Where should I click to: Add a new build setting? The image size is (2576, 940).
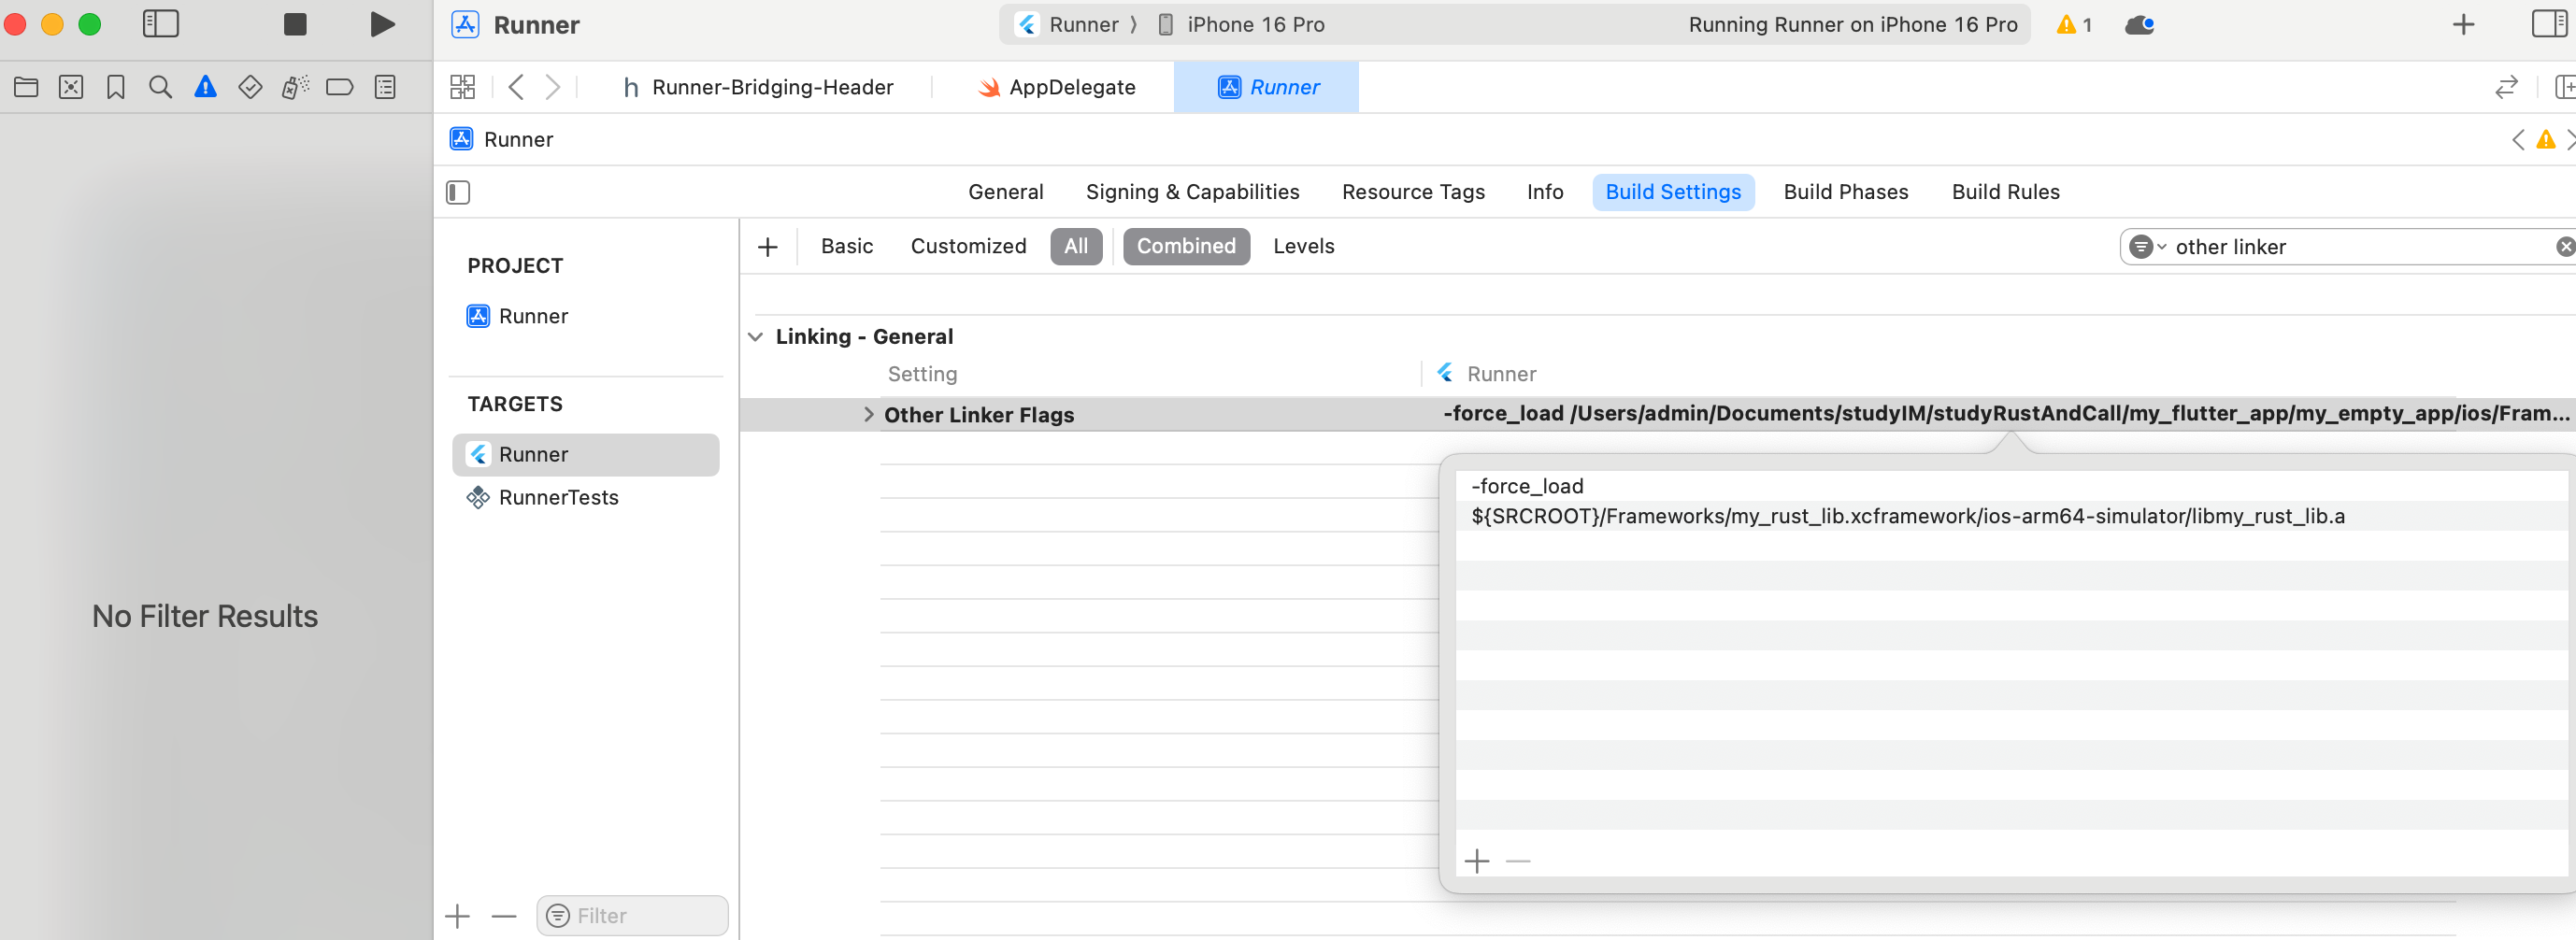[767, 247]
